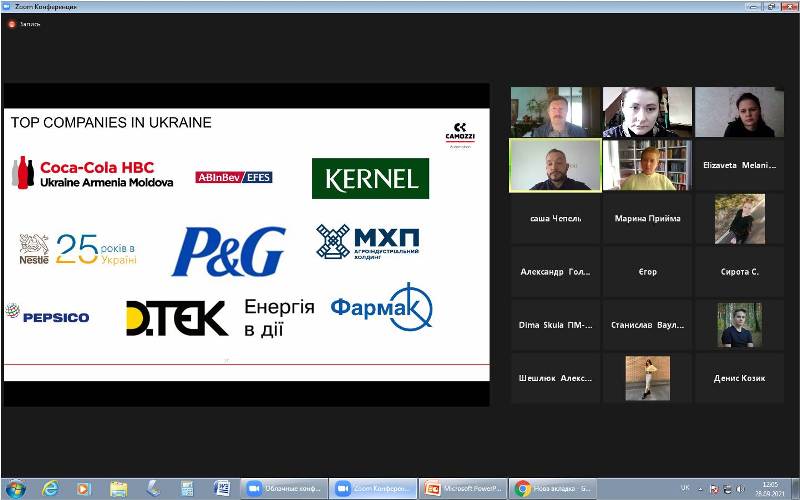Click the TOP COMPANIES IN UKRAINE slide title
This screenshot has height=500, width=800.
(111, 122)
